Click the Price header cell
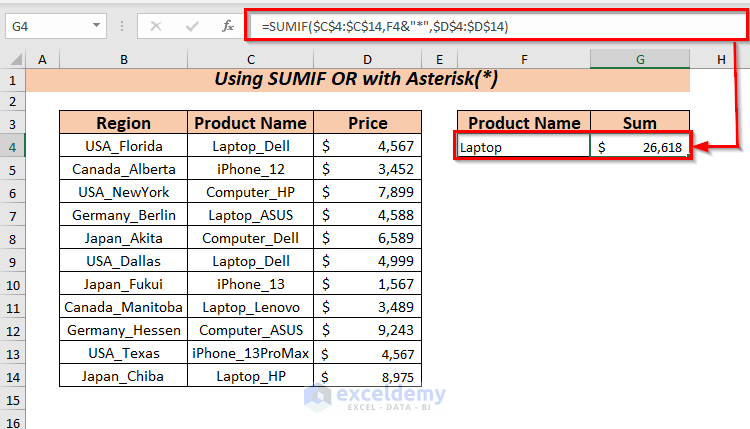This screenshot has height=429, width=750. [367, 123]
